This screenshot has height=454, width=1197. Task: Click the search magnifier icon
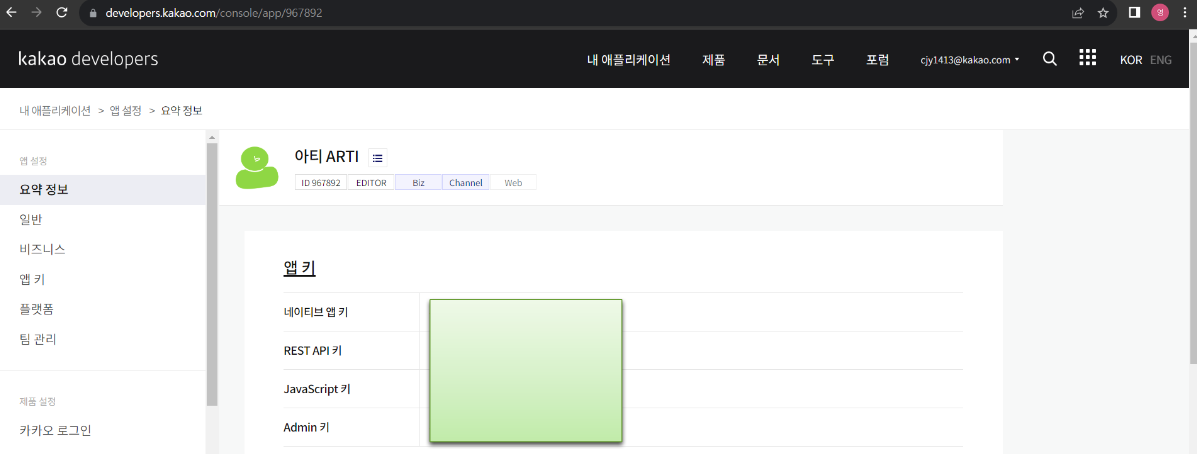click(1050, 59)
